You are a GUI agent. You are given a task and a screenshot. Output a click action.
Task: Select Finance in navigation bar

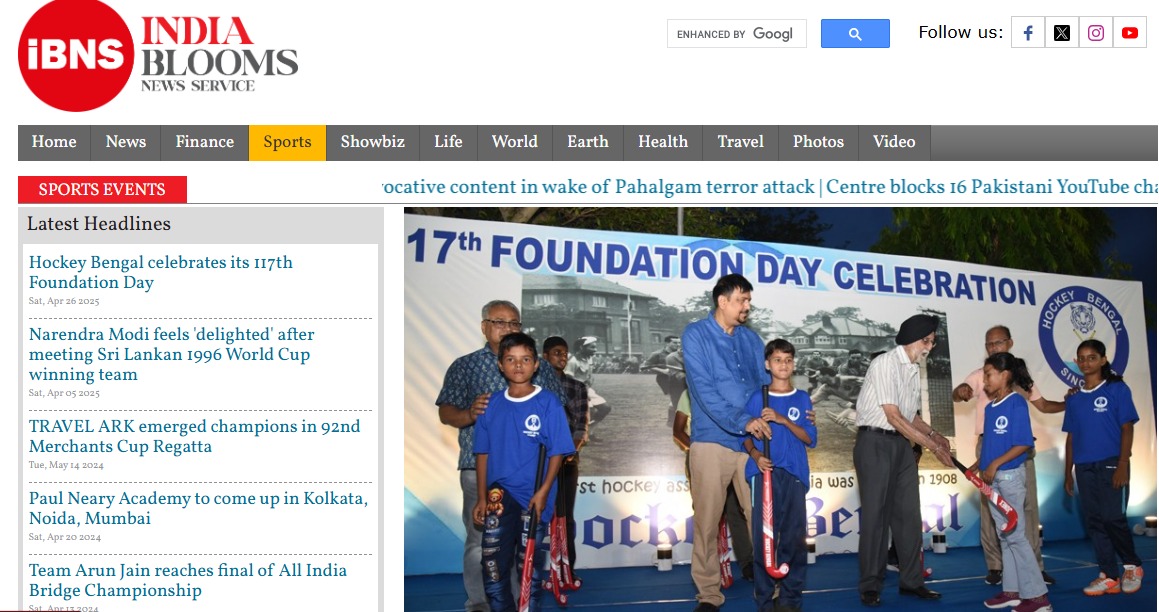[205, 142]
